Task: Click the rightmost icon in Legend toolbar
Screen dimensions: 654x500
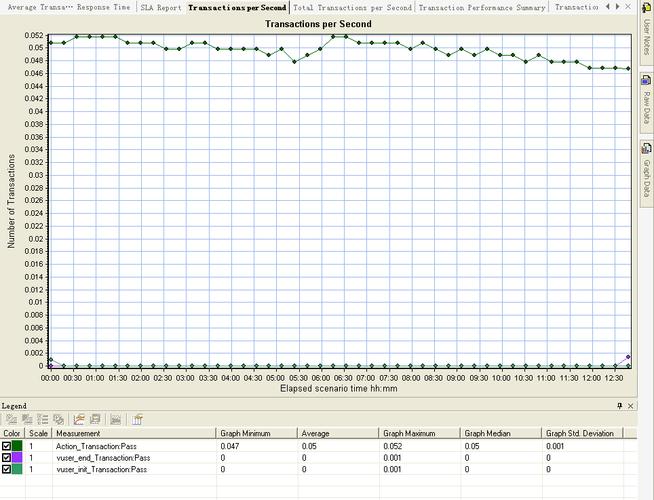Action: (138, 419)
